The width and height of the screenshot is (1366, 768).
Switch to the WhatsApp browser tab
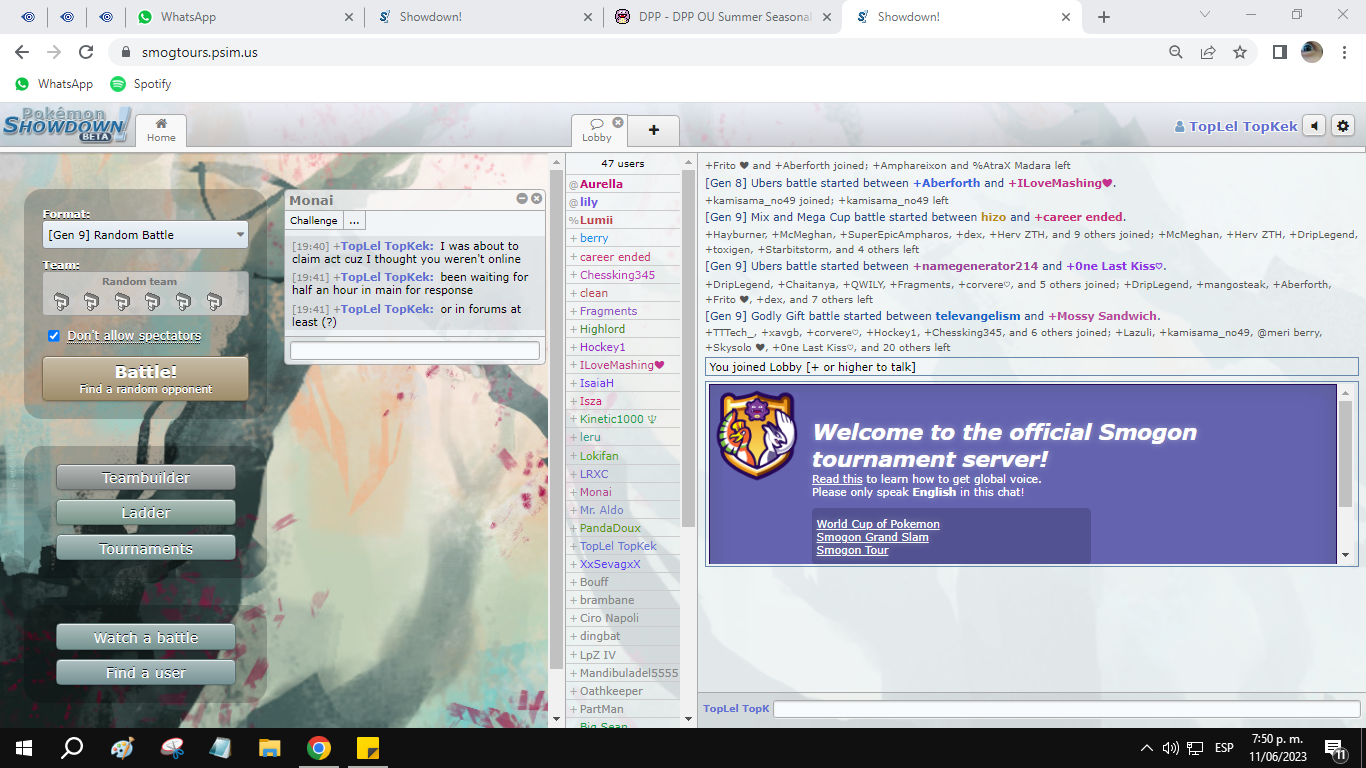click(x=245, y=17)
